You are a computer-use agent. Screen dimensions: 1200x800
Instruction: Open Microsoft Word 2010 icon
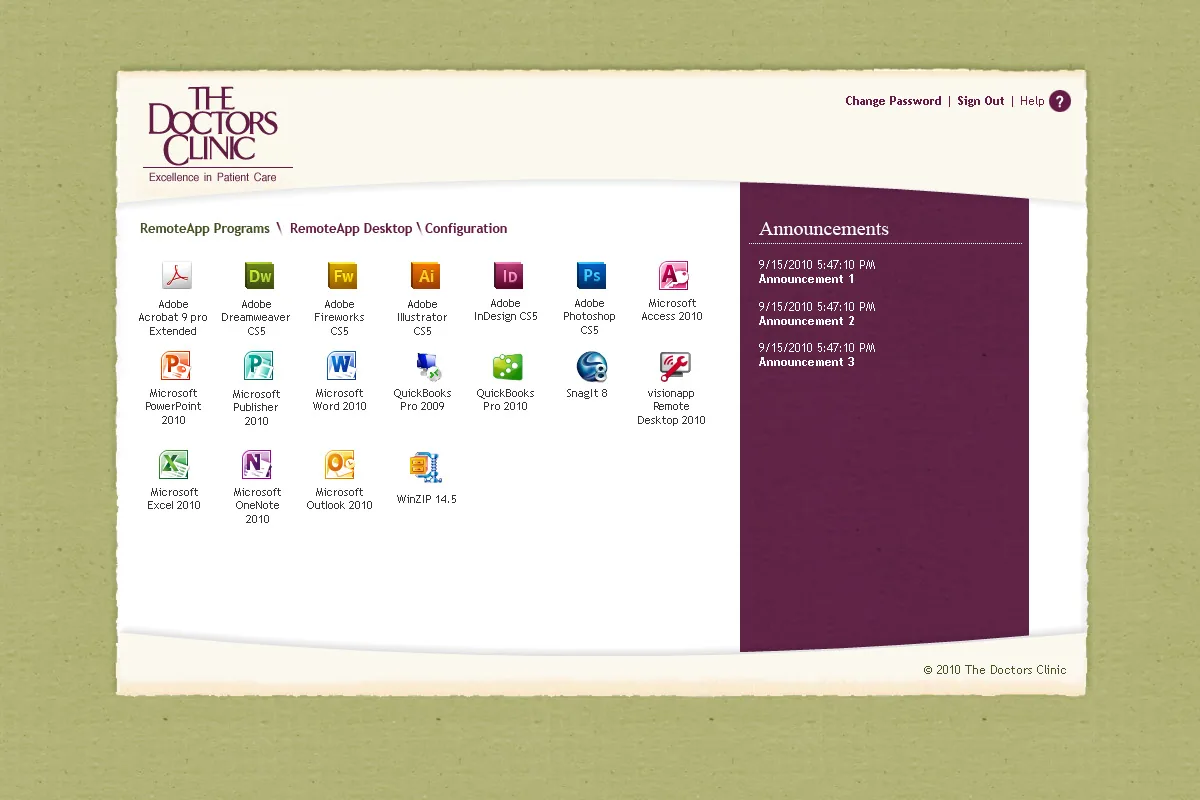342,366
